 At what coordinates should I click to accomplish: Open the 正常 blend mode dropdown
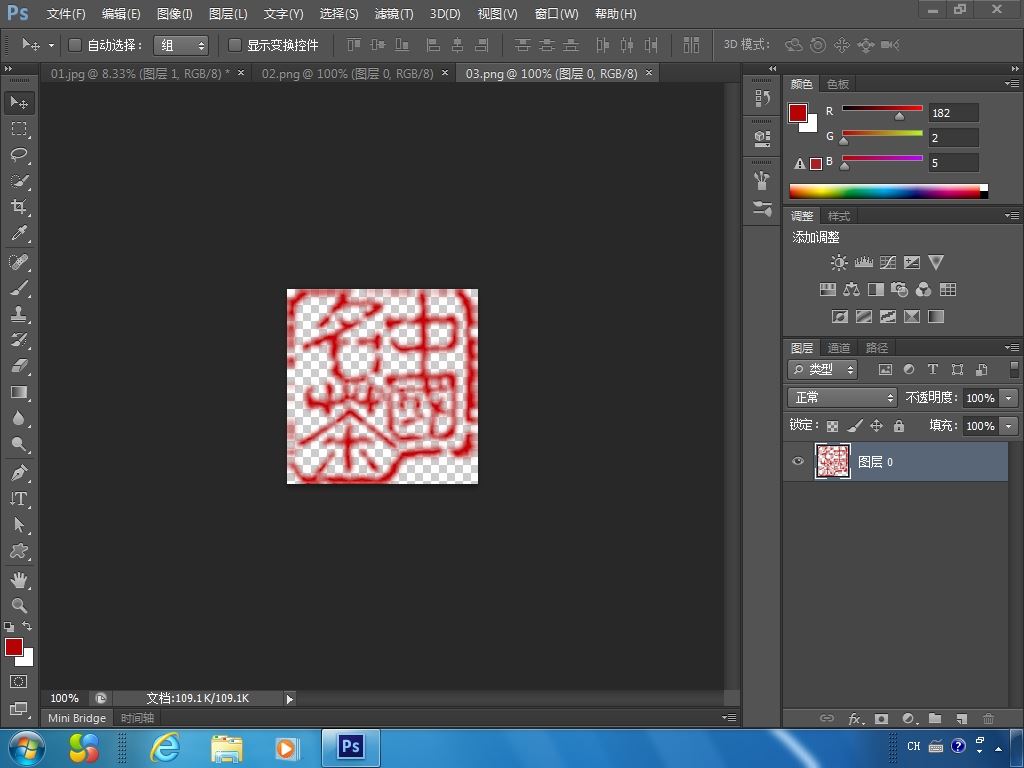pyautogui.click(x=842, y=397)
